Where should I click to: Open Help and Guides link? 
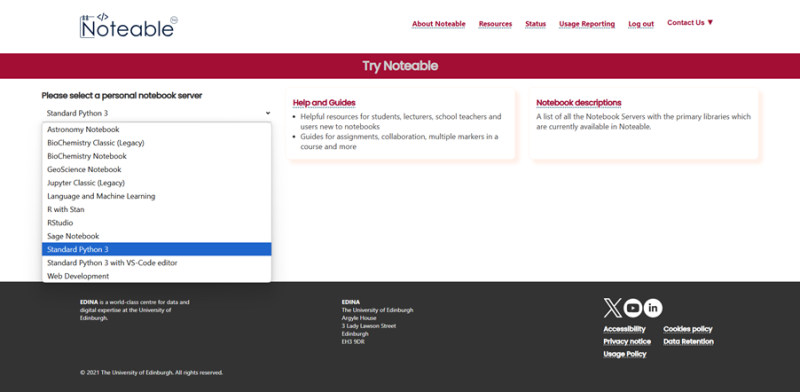click(x=324, y=103)
